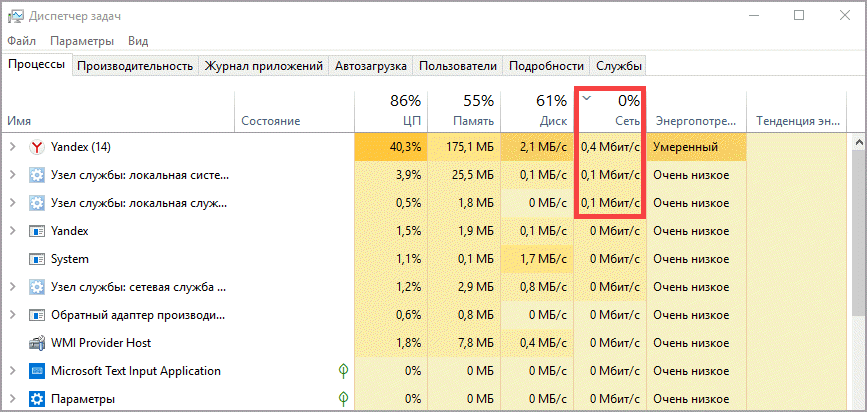Click the Обратный адаптер process icon
The width and height of the screenshot is (867, 412).
[x=37, y=315]
